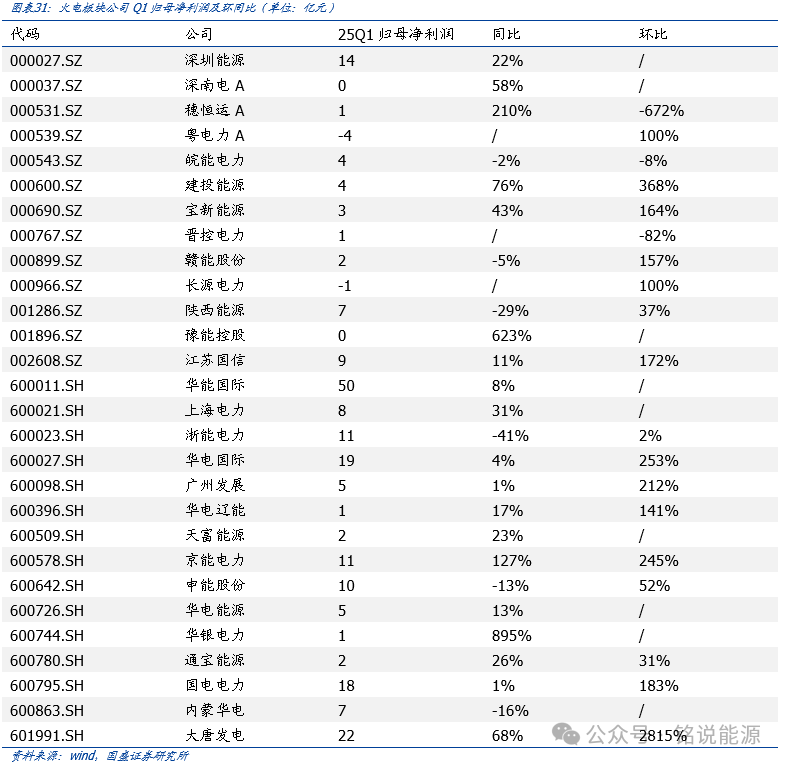Select stock code 000966.SZ
Viewport: 785px width, 765px height.
[46, 286]
